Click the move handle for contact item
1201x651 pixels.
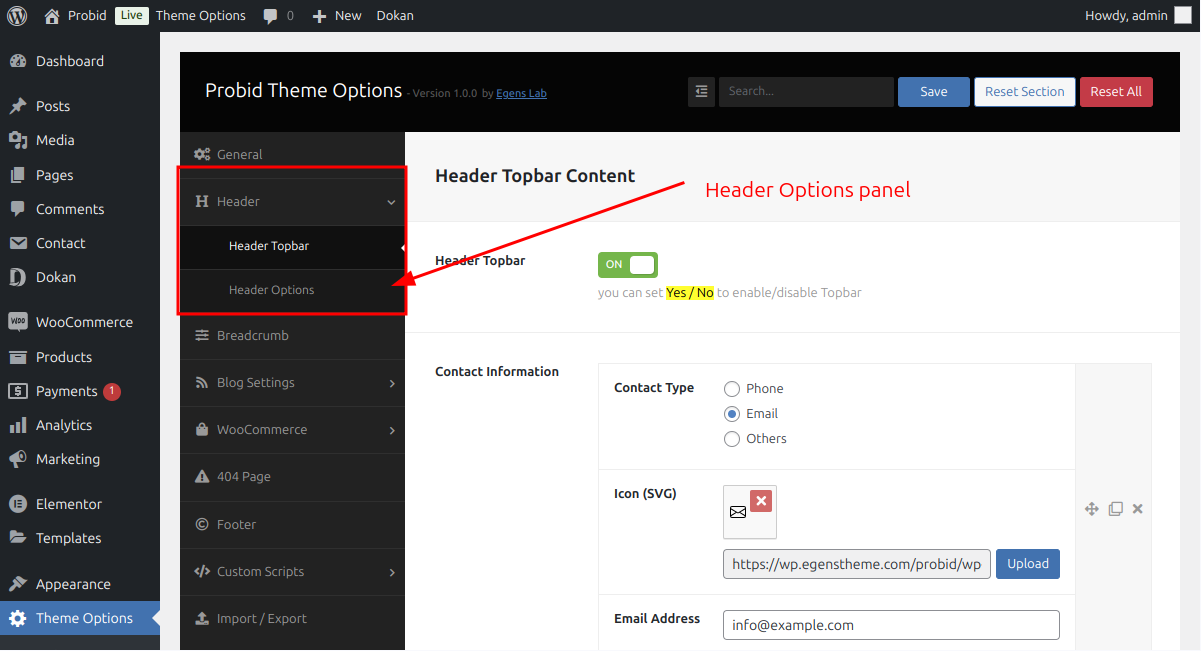tap(1092, 509)
